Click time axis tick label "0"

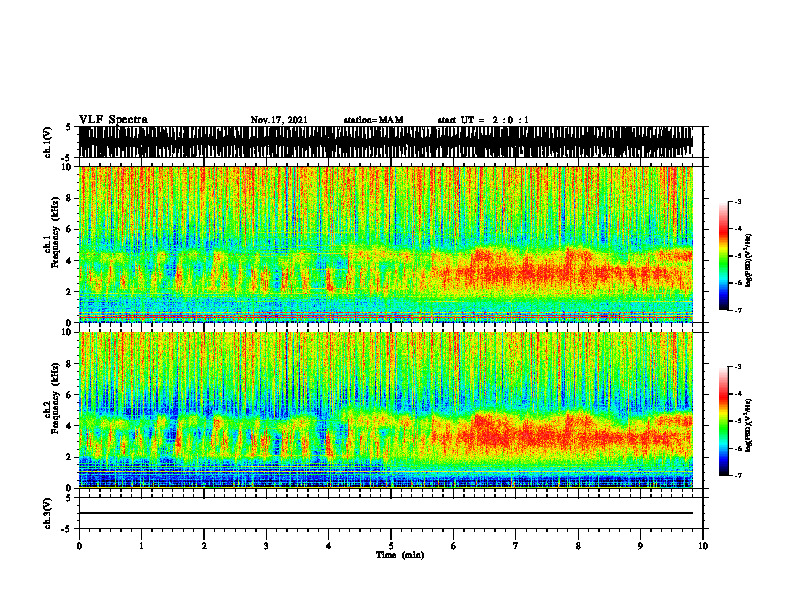point(79,545)
